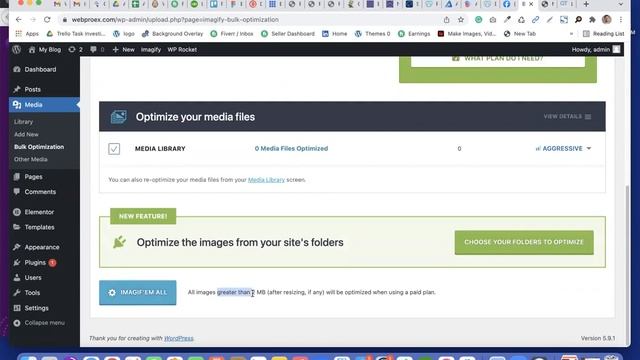Open the Chrome profile avatar

607,20
